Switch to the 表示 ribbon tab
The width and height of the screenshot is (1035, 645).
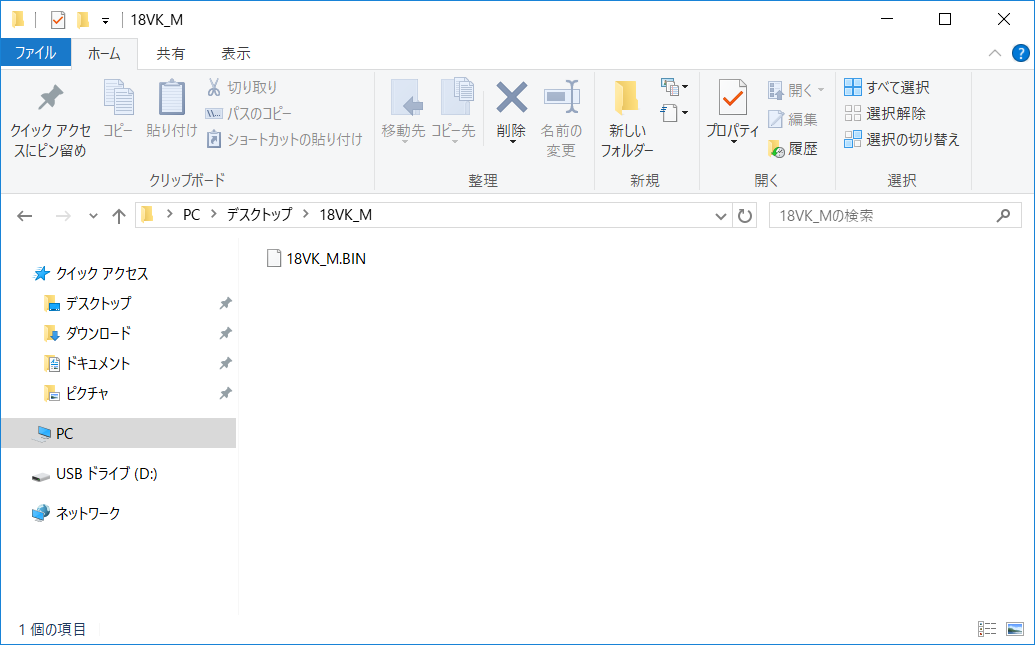(235, 53)
